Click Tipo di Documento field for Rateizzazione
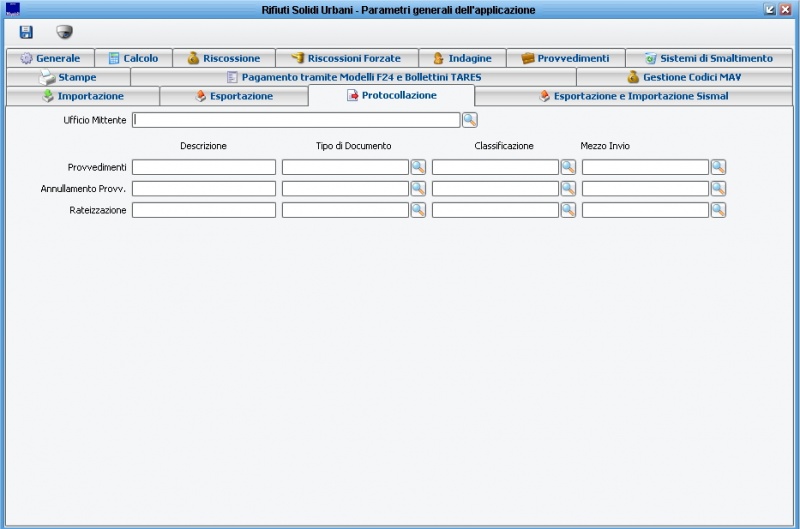800x529 pixels. [345, 210]
